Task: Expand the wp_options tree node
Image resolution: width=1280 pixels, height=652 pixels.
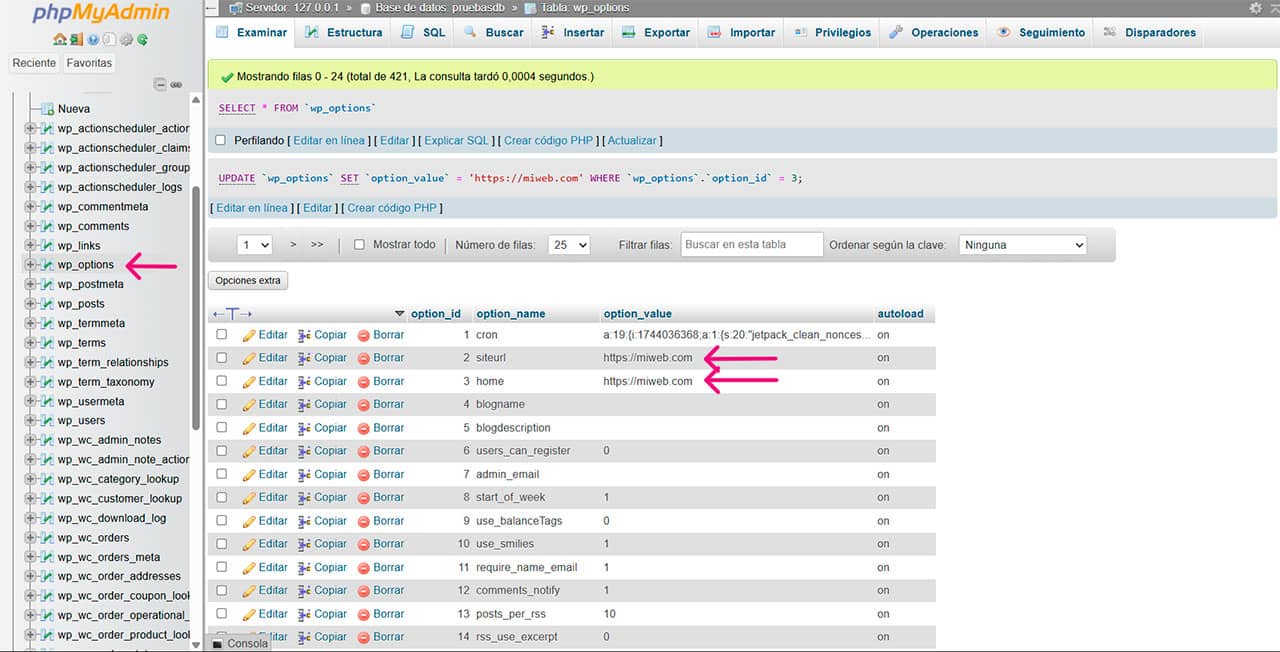Action: (x=30, y=265)
